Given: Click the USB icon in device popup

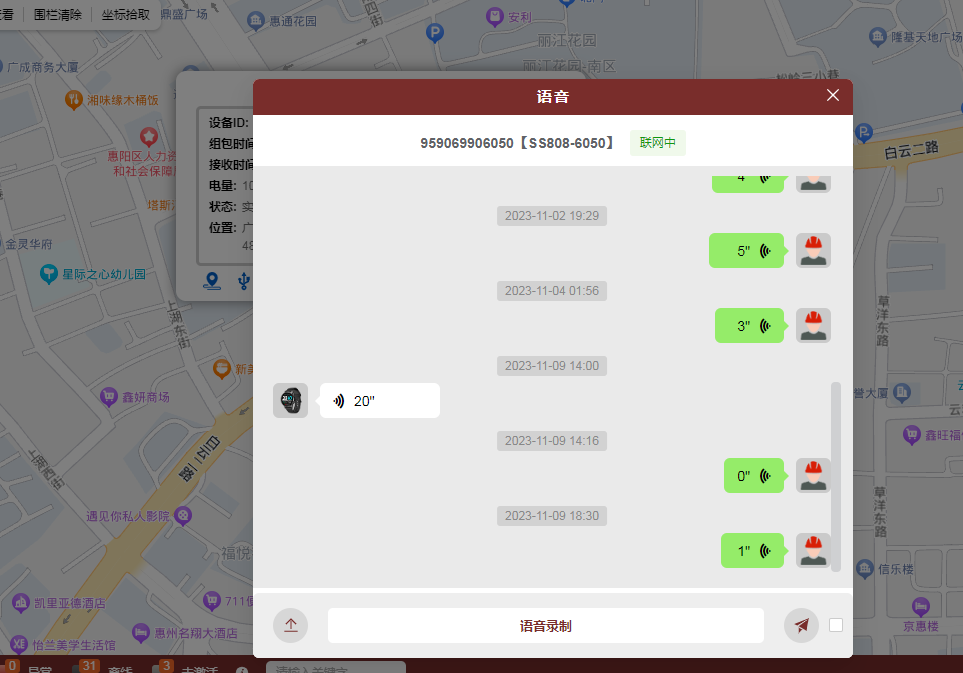Looking at the screenshot, I should point(243,281).
